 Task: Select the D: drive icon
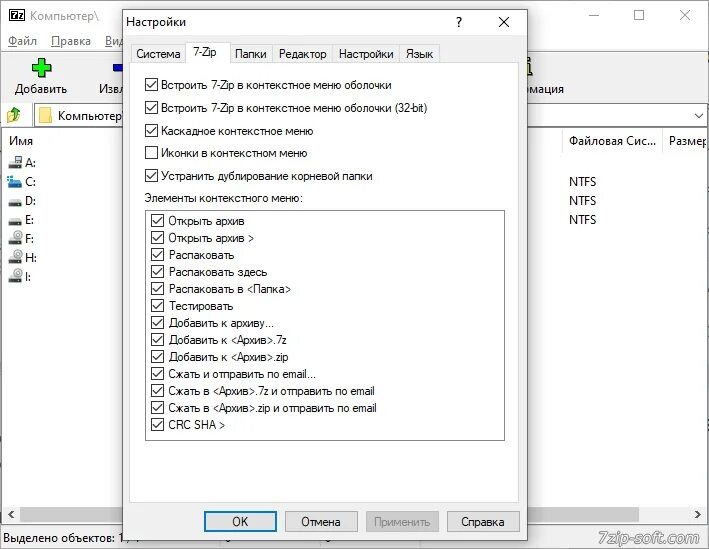click(x=15, y=201)
